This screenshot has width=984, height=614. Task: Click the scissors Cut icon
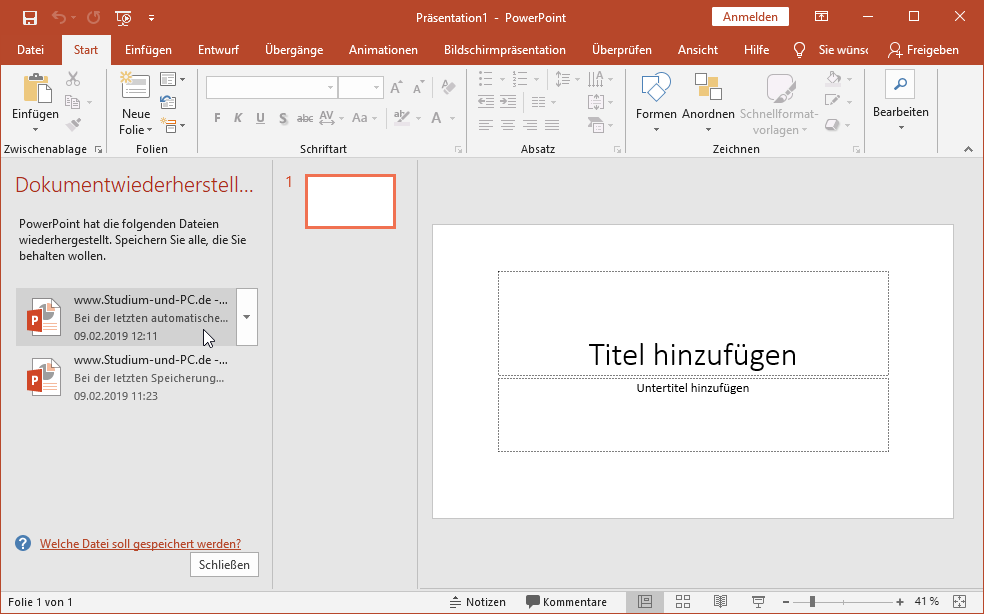[73, 79]
